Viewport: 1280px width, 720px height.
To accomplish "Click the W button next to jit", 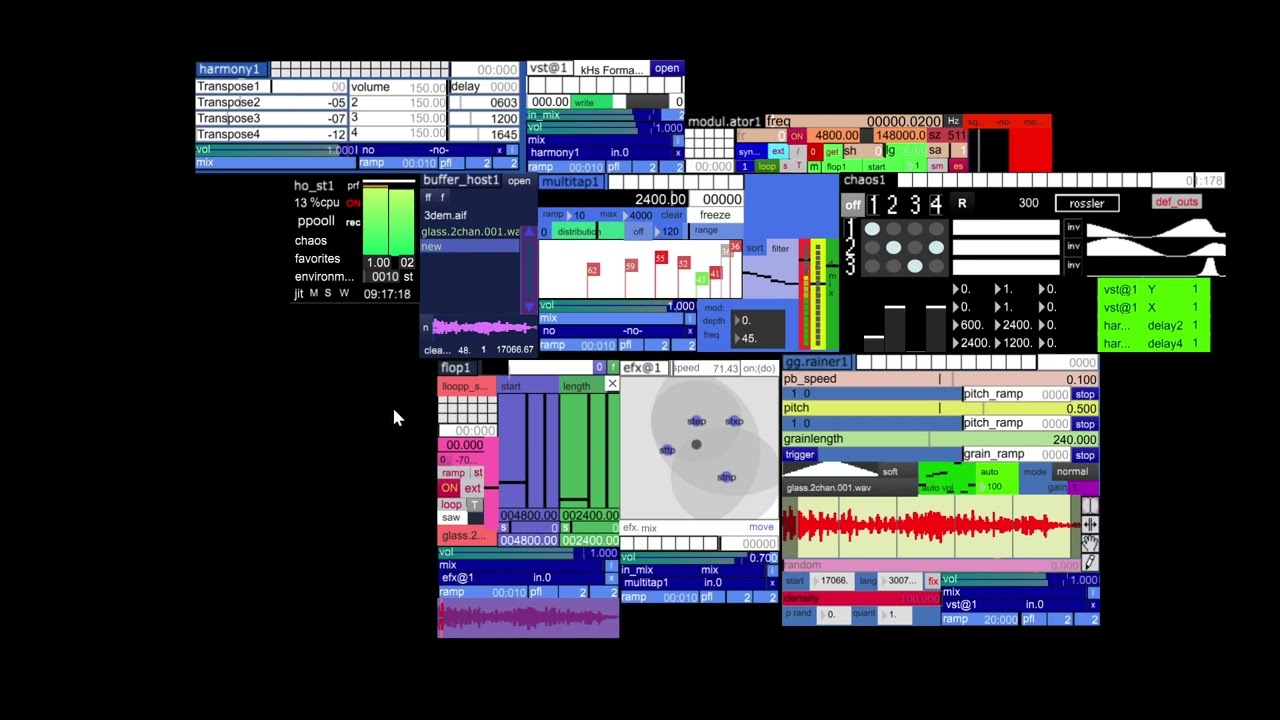I will point(344,293).
